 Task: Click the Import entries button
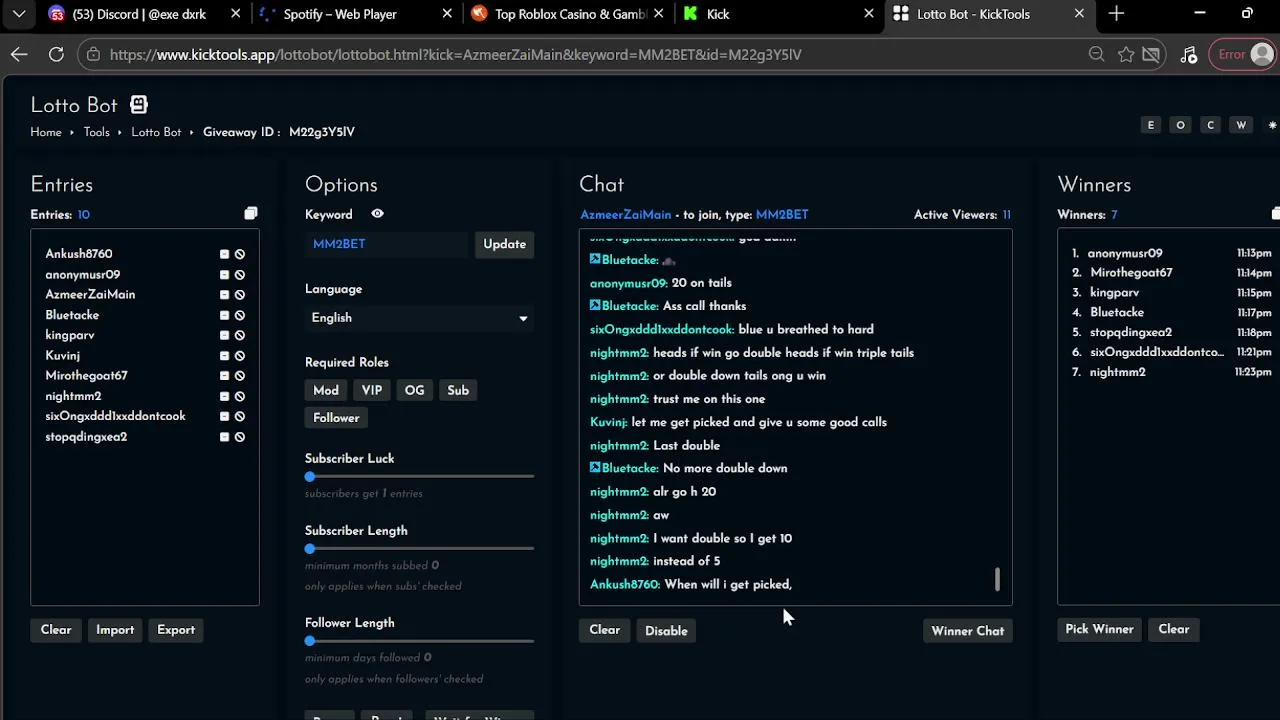(115, 630)
